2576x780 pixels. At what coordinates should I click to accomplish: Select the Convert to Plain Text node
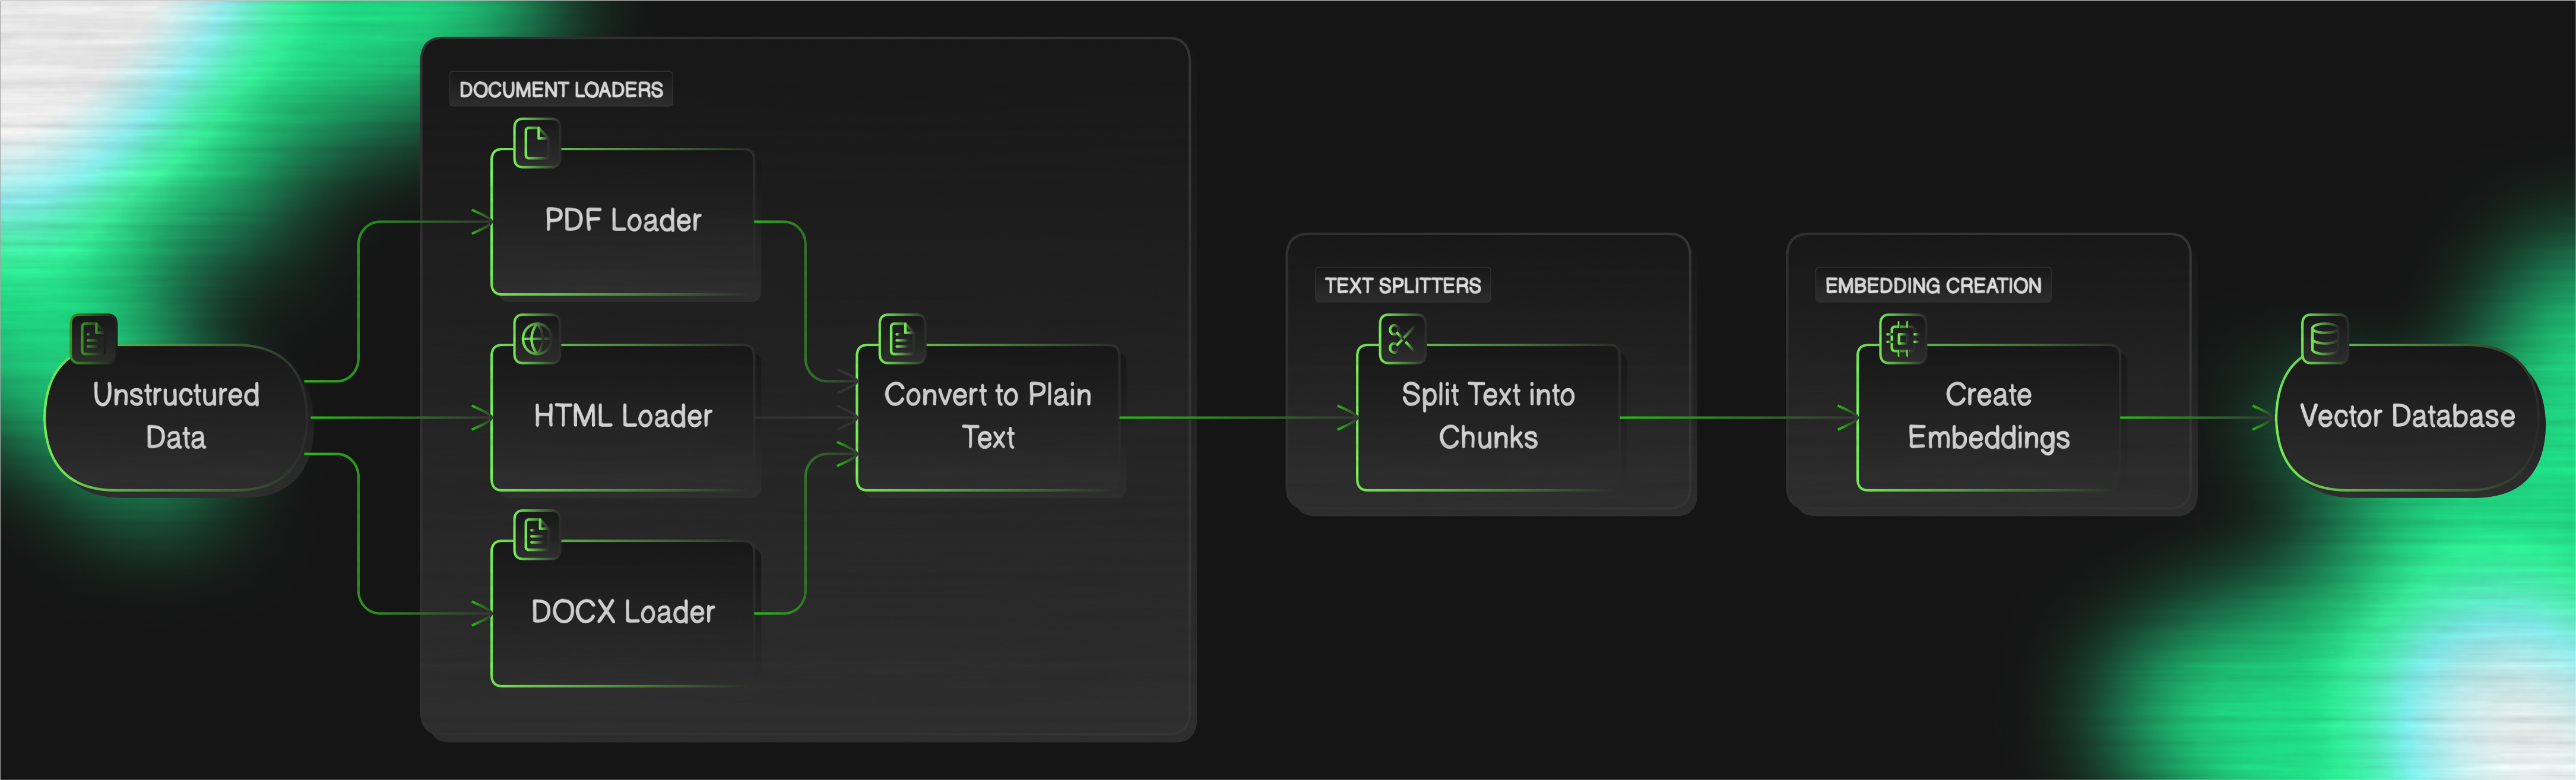988,417
